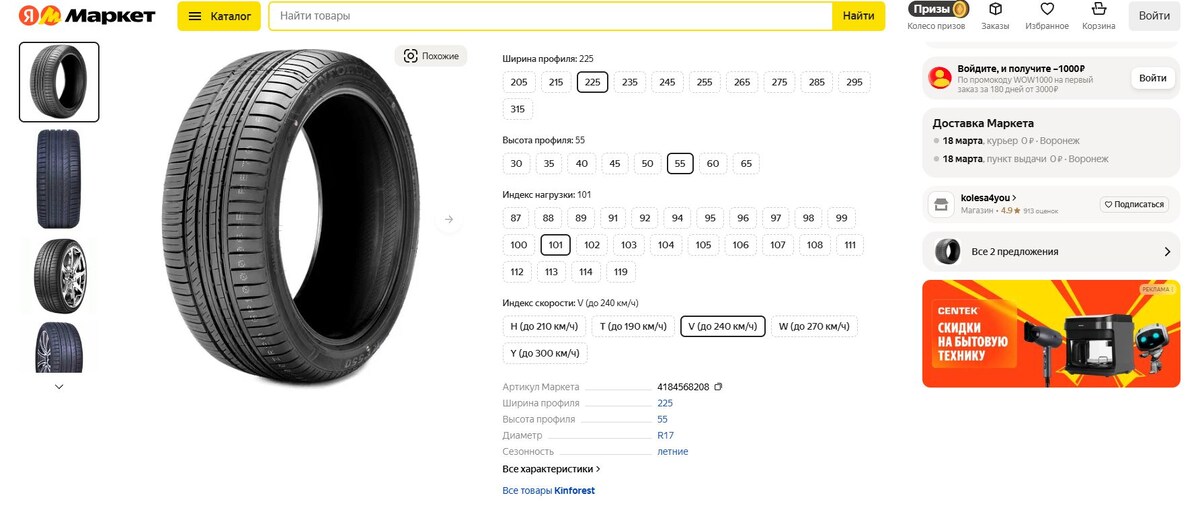This screenshot has width=1200, height=510.
Task: Focus the product search field
Action: tap(550, 16)
